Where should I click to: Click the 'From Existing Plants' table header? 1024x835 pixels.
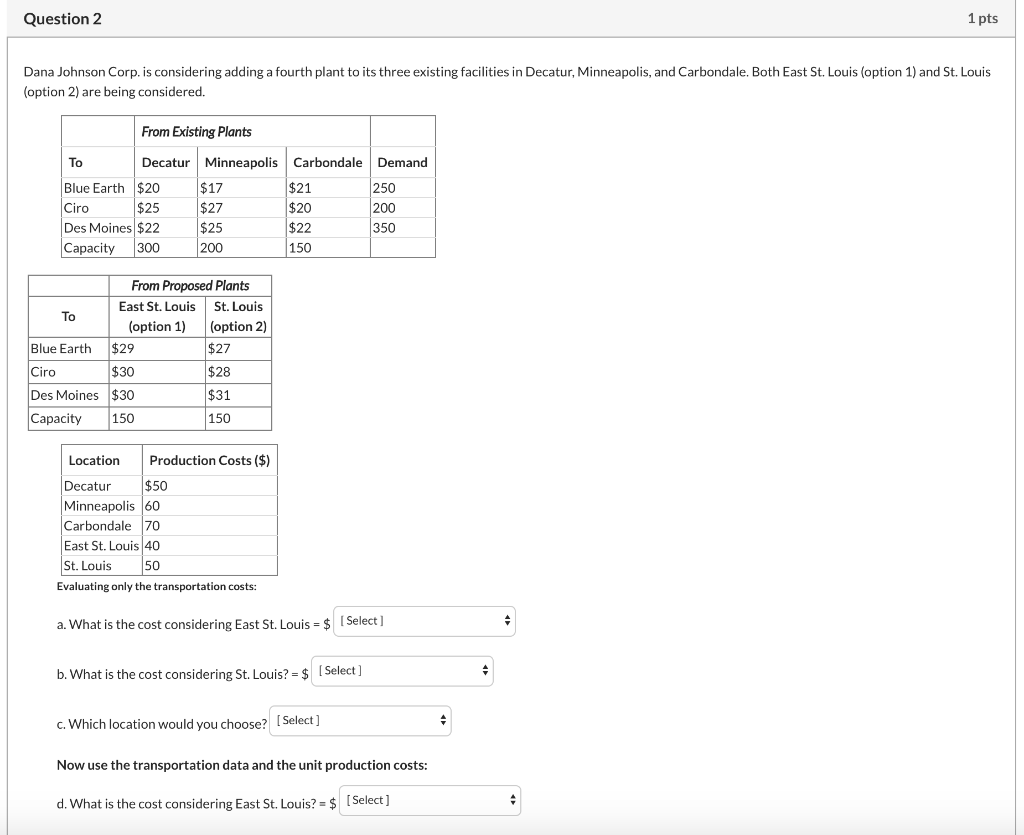coord(197,132)
